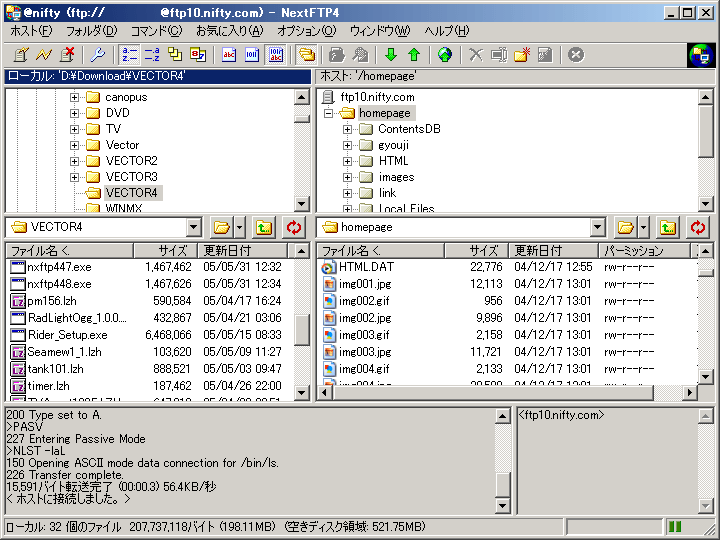Viewport: 720px width, 540px height.
Task: Click the green upload arrow
Action: [x=414, y=55]
